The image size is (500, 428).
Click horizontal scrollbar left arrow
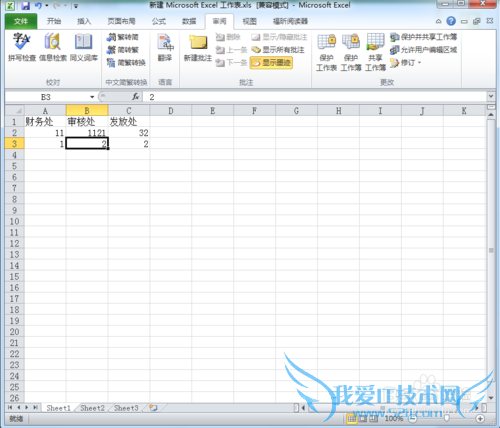point(303,408)
